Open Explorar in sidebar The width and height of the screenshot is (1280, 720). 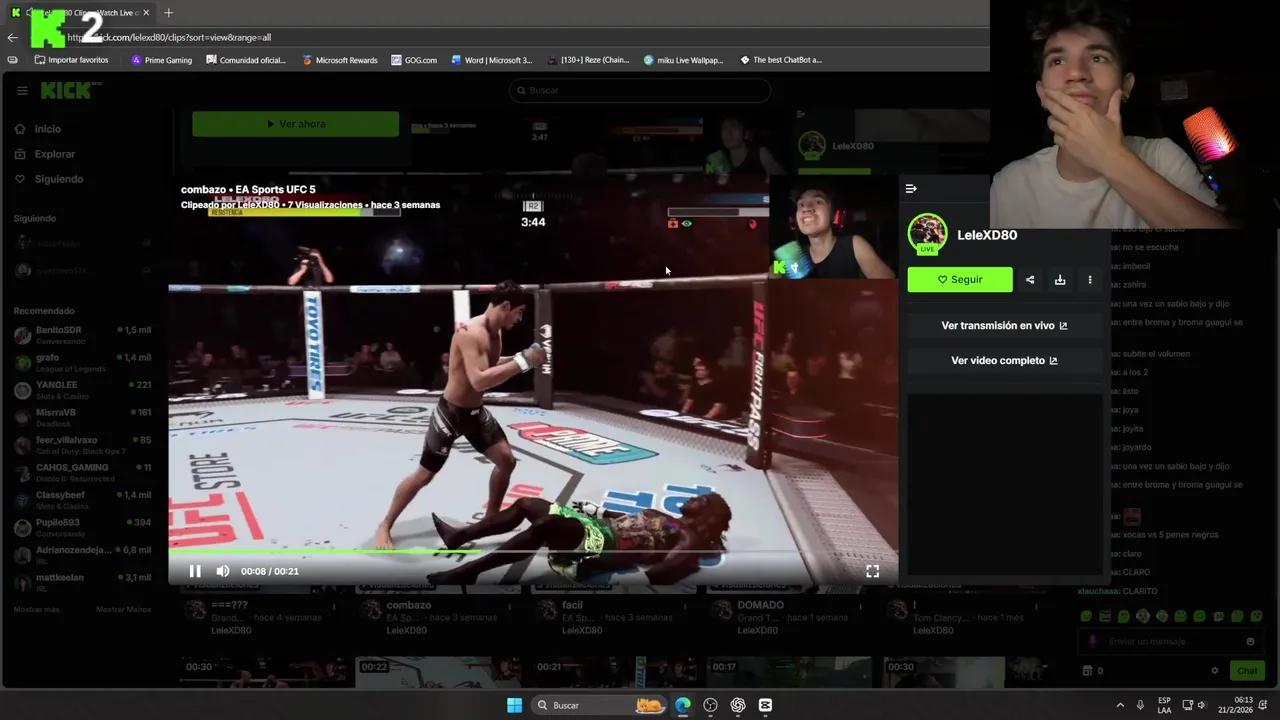coord(54,154)
